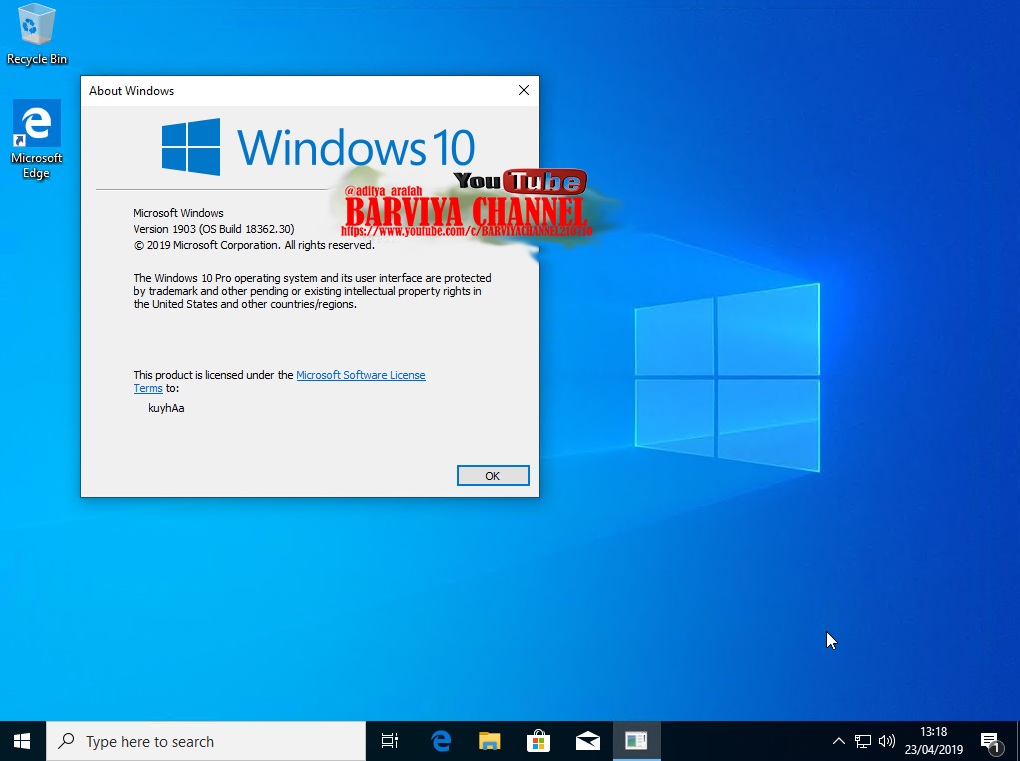Image resolution: width=1020 pixels, height=761 pixels.
Task: Open the Microsoft Store from the taskbar
Action: 538,740
